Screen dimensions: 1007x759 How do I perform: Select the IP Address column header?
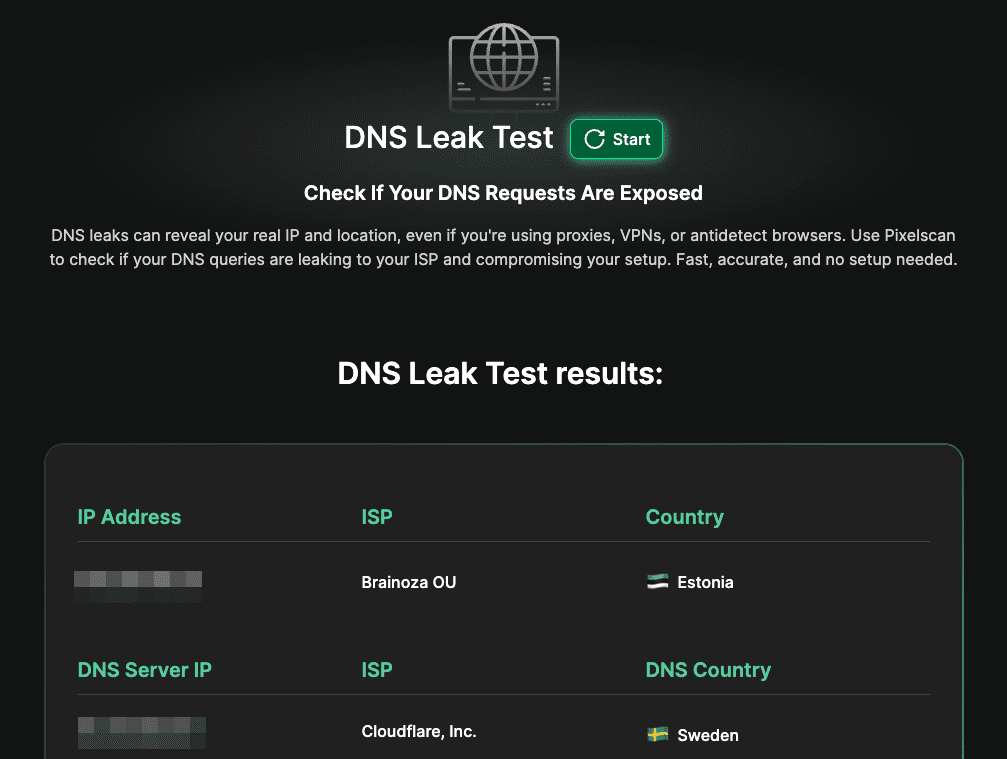click(x=129, y=517)
